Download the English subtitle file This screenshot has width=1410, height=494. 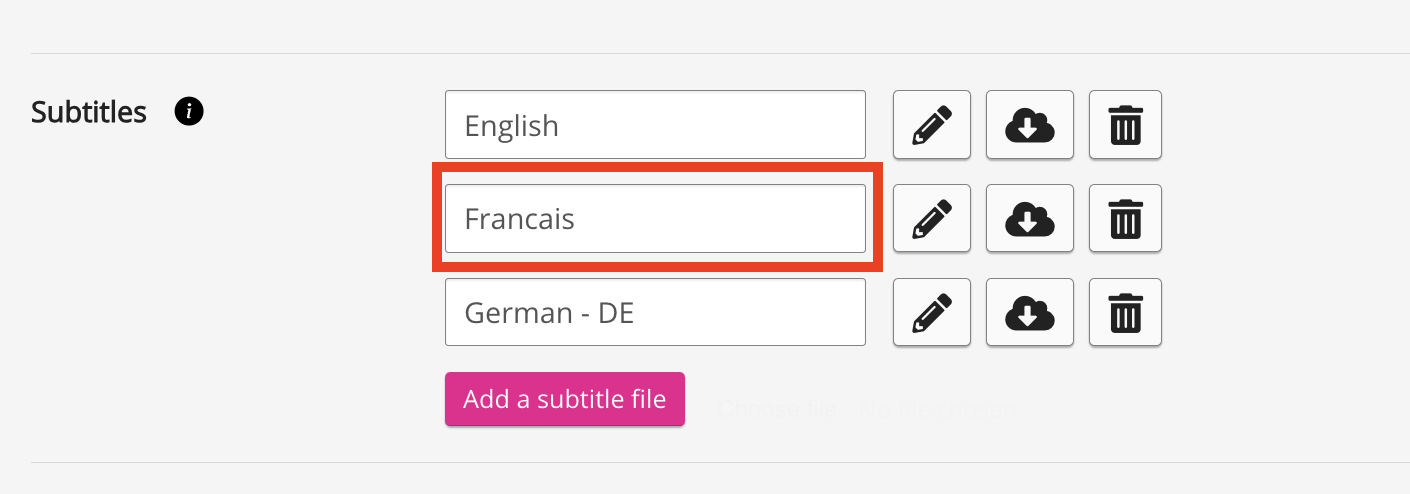pos(1029,125)
